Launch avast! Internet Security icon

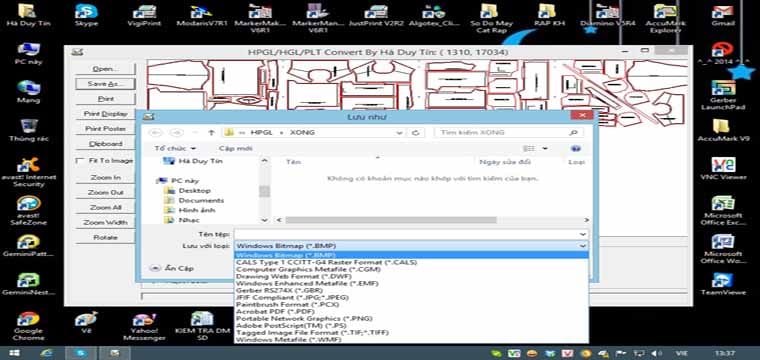click(29, 172)
